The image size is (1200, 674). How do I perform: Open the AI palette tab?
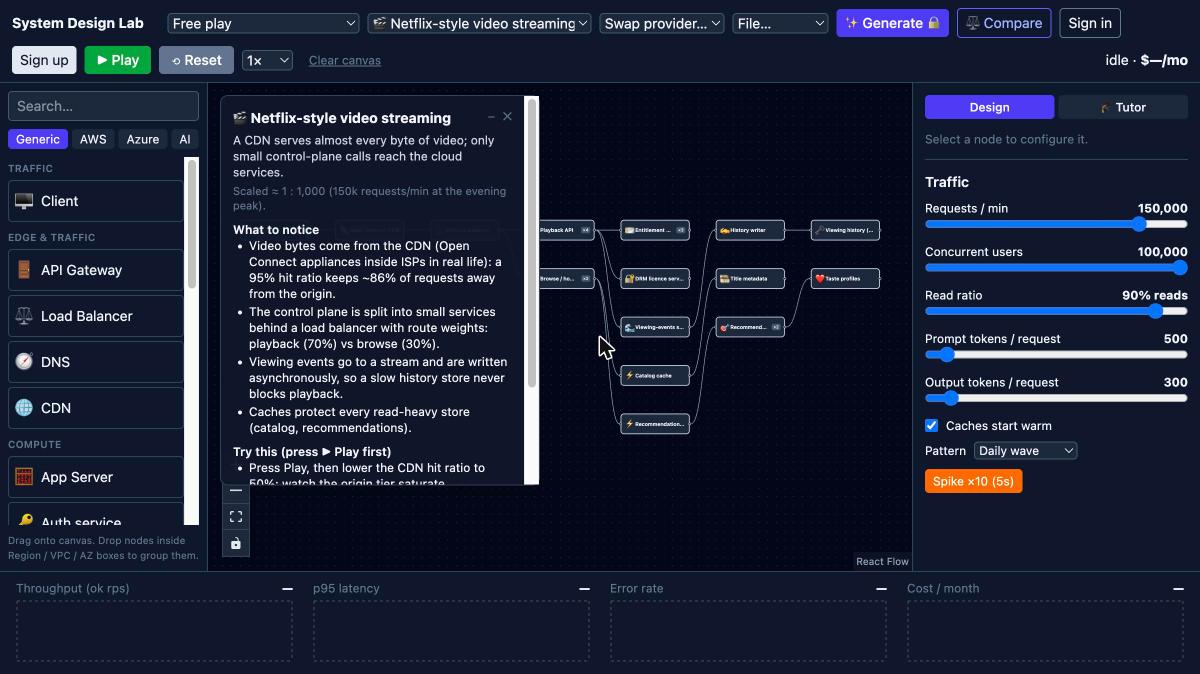pos(185,139)
